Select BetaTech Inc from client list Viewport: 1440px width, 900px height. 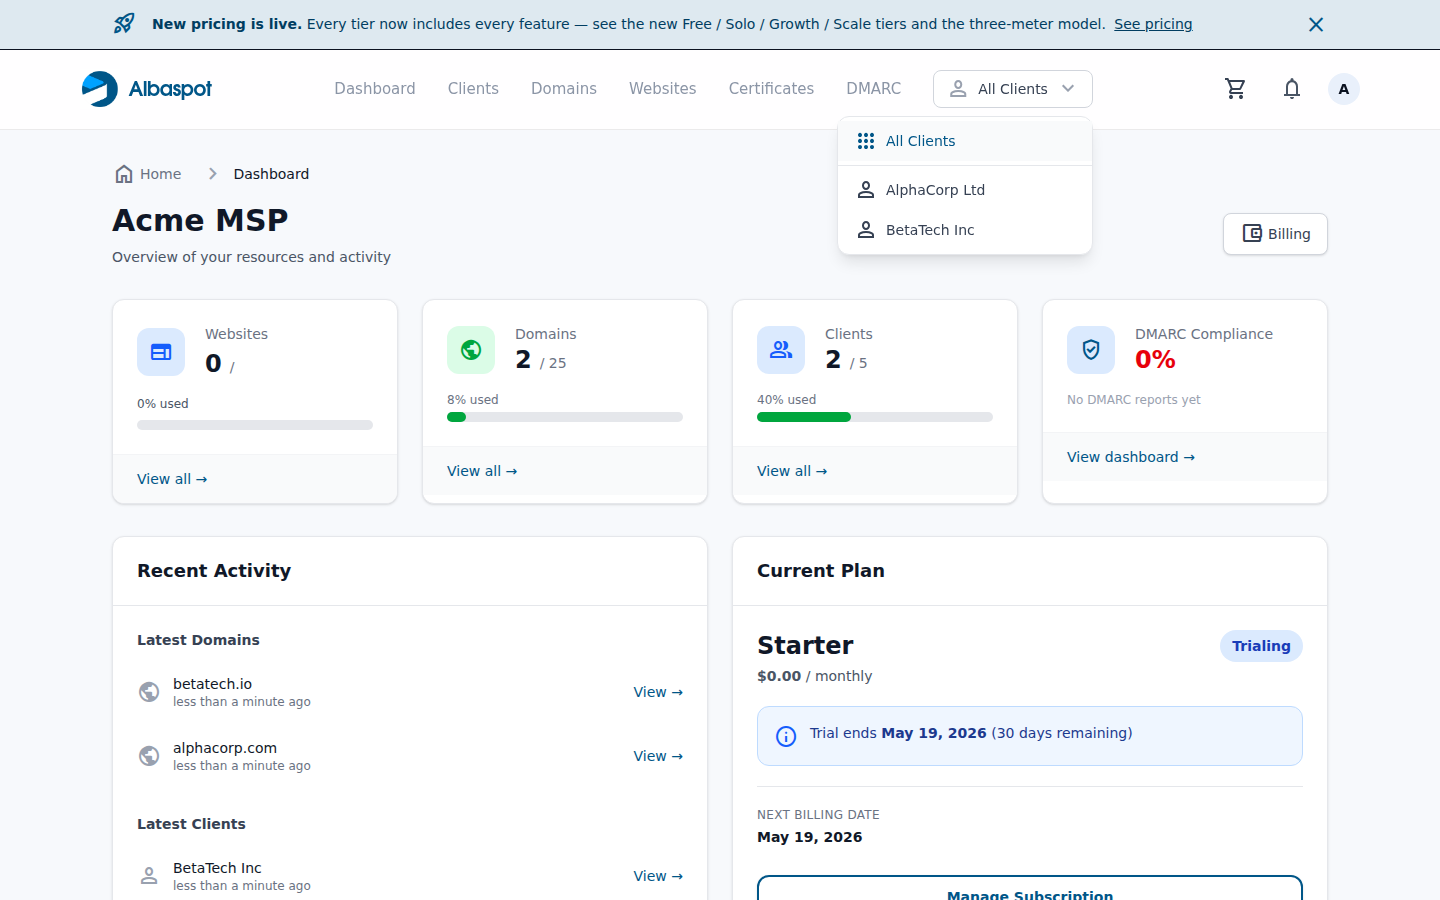click(965, 230)
